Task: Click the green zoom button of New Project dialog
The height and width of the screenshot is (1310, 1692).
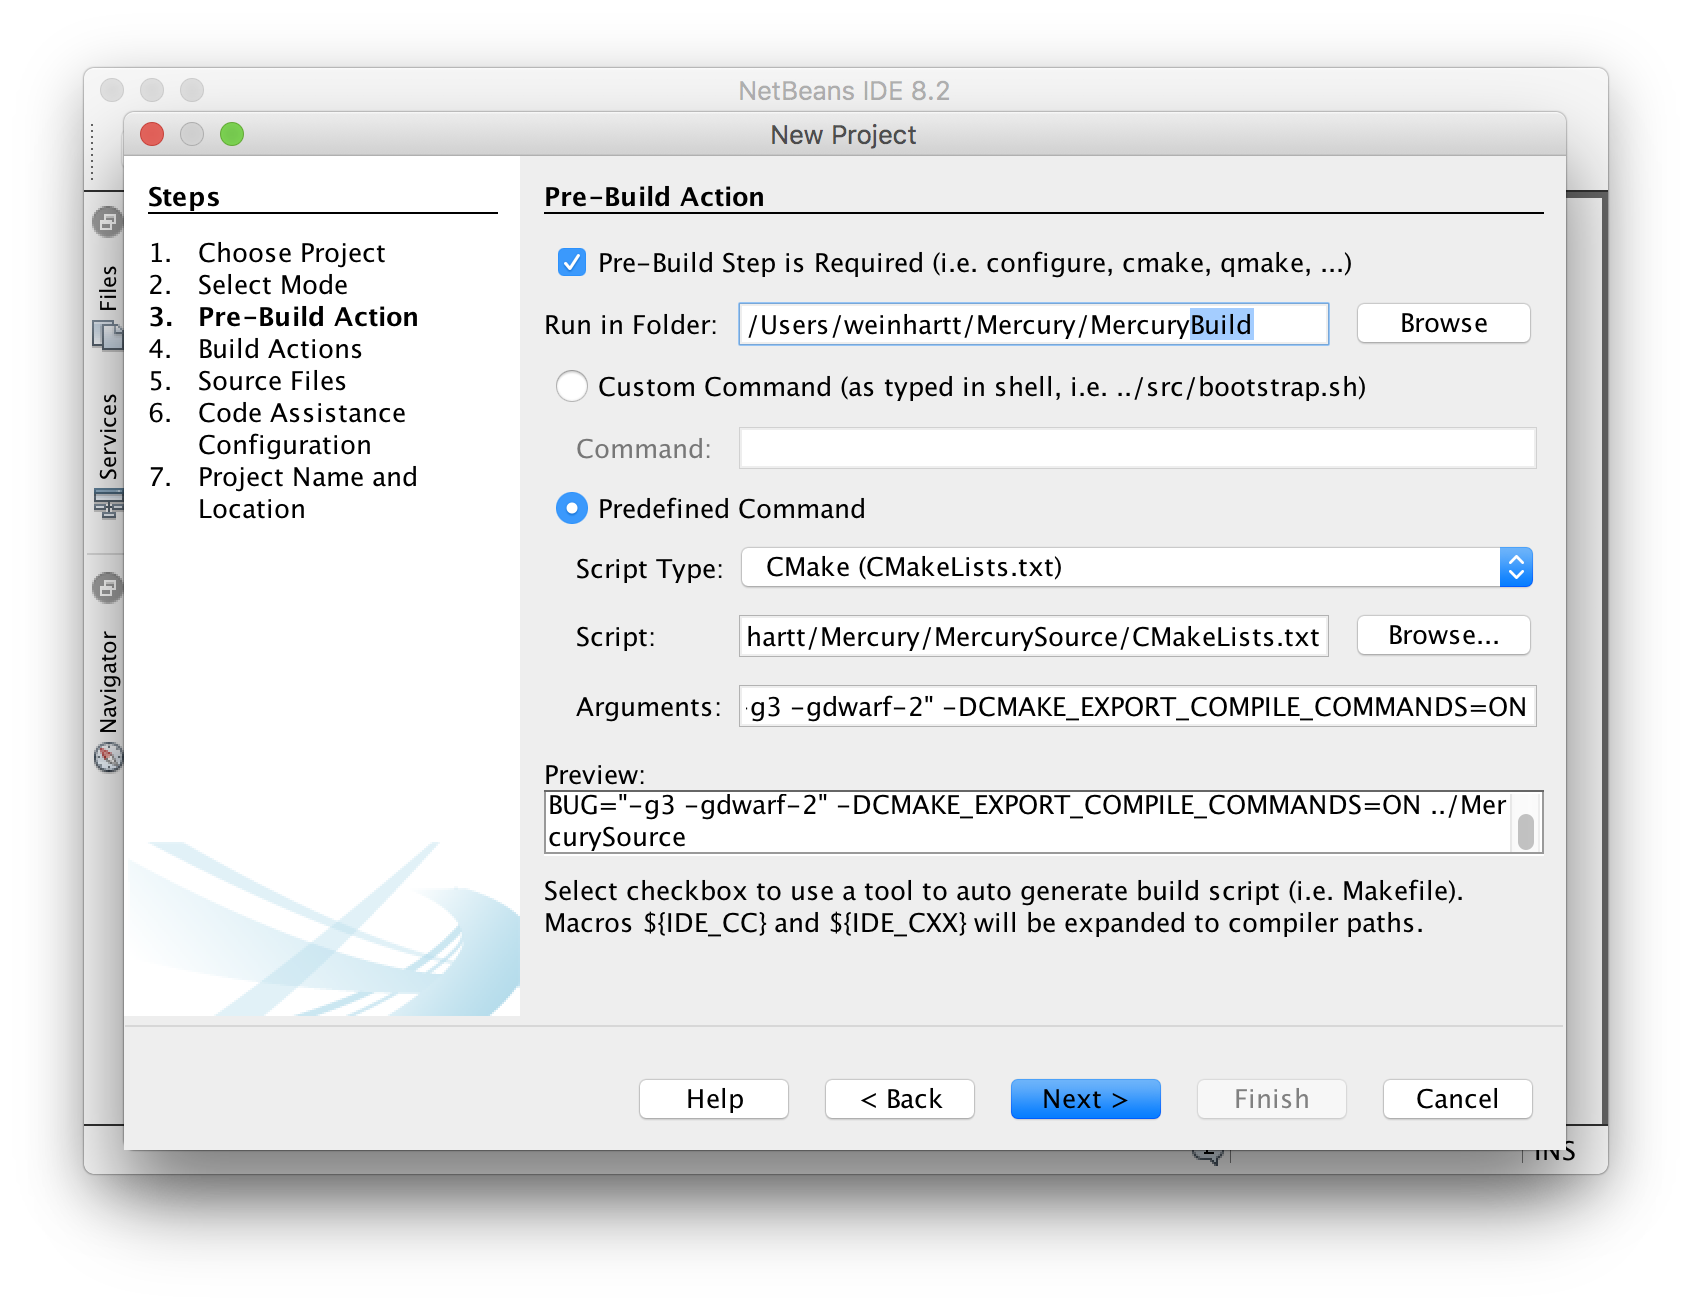Action: (232, 134)
